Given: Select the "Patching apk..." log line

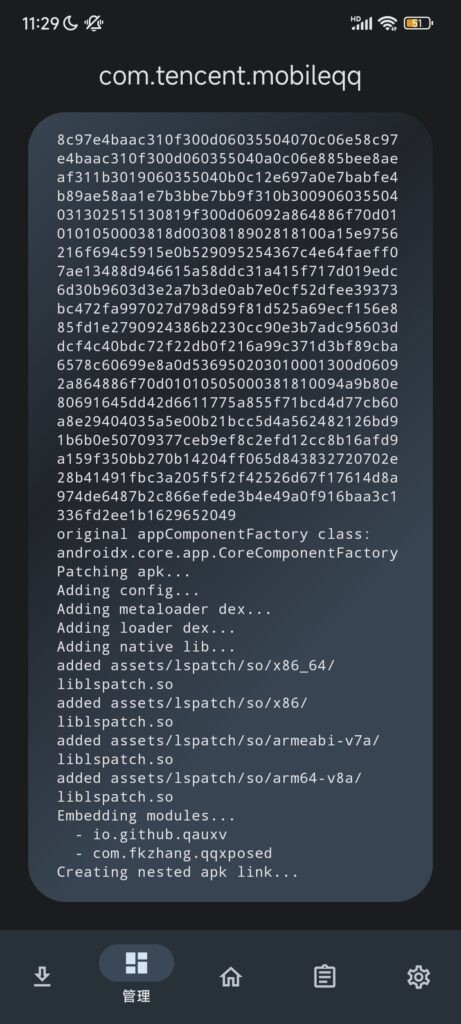Looking at the screenshot, I should tap(123, 572).
